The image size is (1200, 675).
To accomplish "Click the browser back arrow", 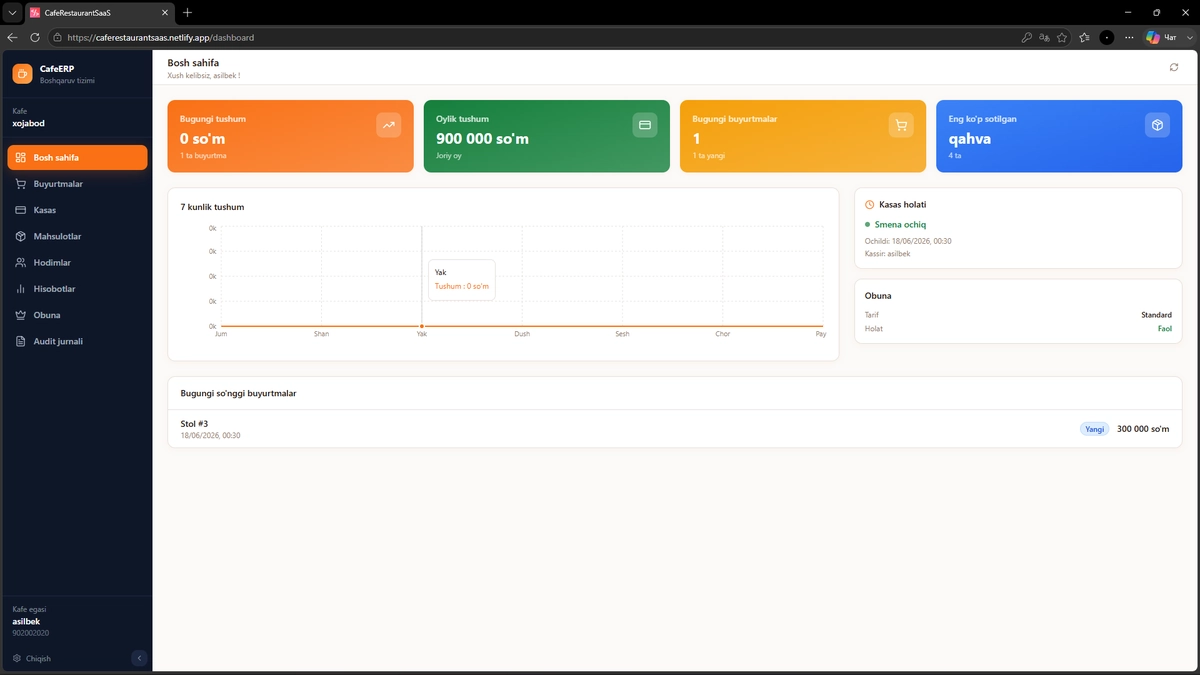I will (x=13, y=37).
